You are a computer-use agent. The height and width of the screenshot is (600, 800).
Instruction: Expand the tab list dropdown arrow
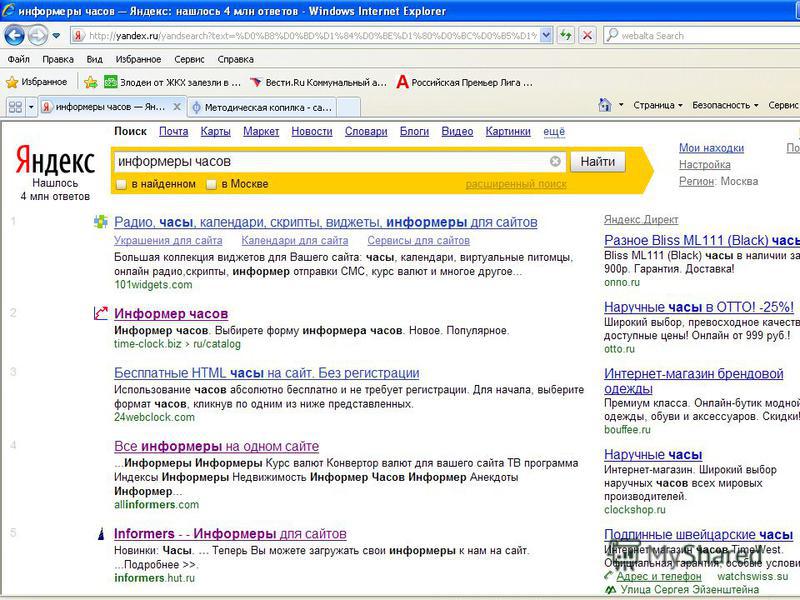31,107
